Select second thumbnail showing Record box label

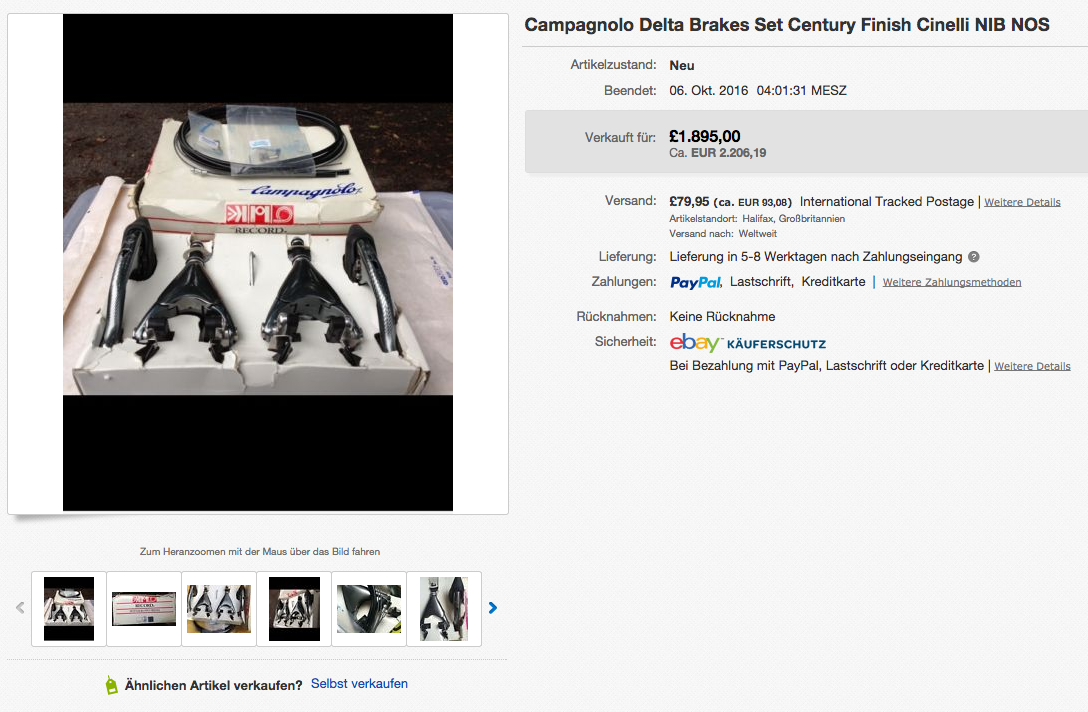144,608
